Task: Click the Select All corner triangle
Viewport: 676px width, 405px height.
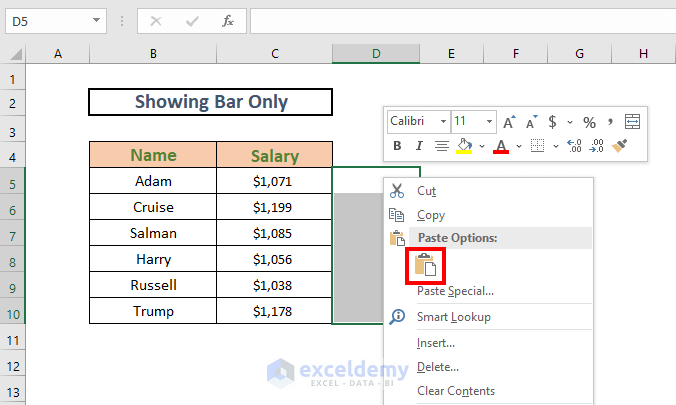Action: pyautogui.click(x=16, y=54)
